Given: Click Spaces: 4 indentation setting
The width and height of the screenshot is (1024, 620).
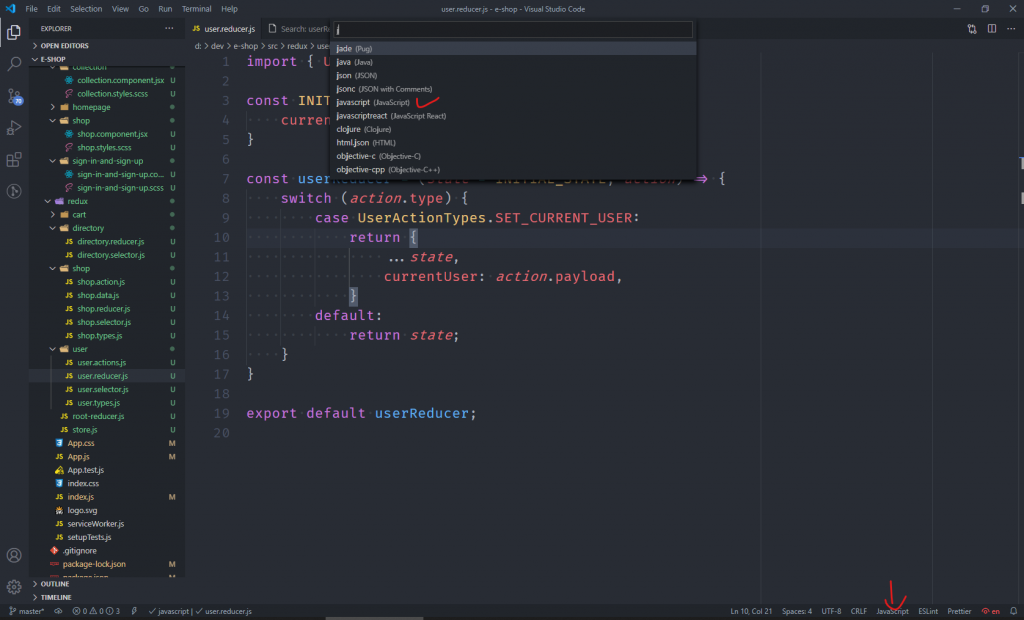Looking at the screenshot, I should (797, 612).
